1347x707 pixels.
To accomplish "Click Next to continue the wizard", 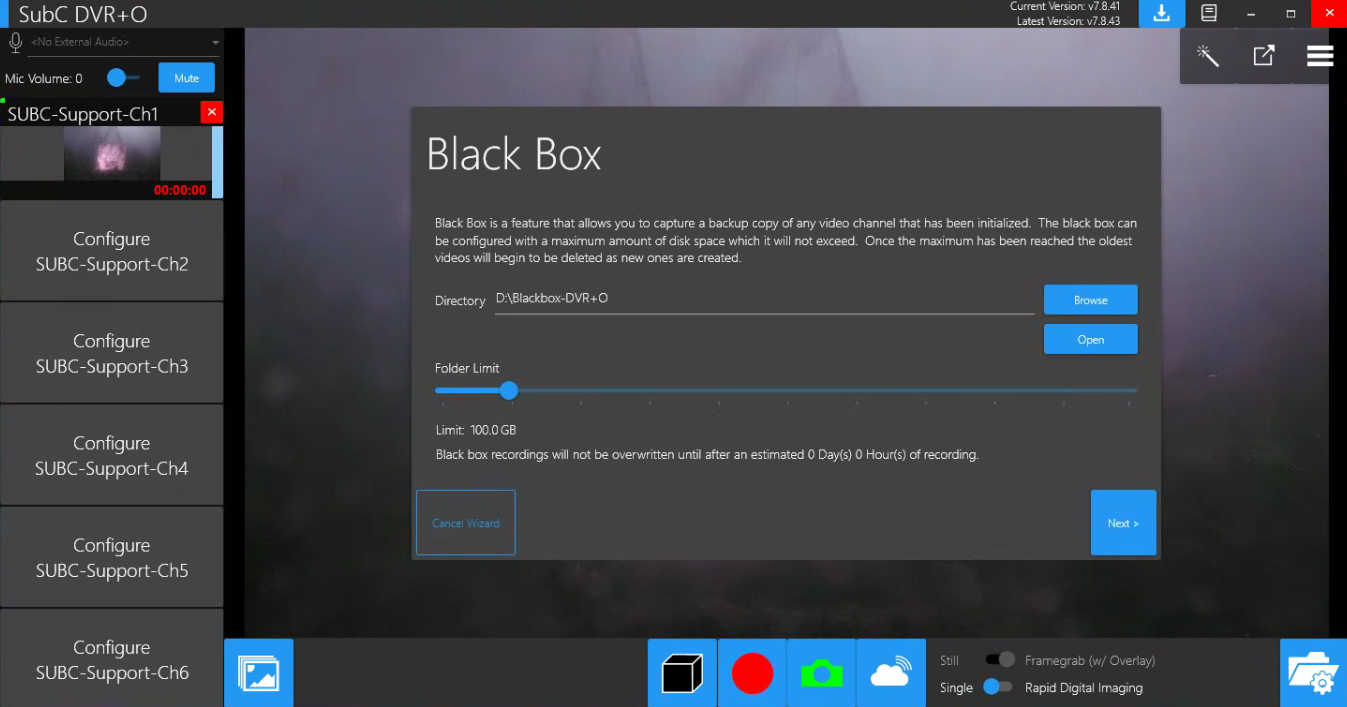I will tap(1123, 523).
